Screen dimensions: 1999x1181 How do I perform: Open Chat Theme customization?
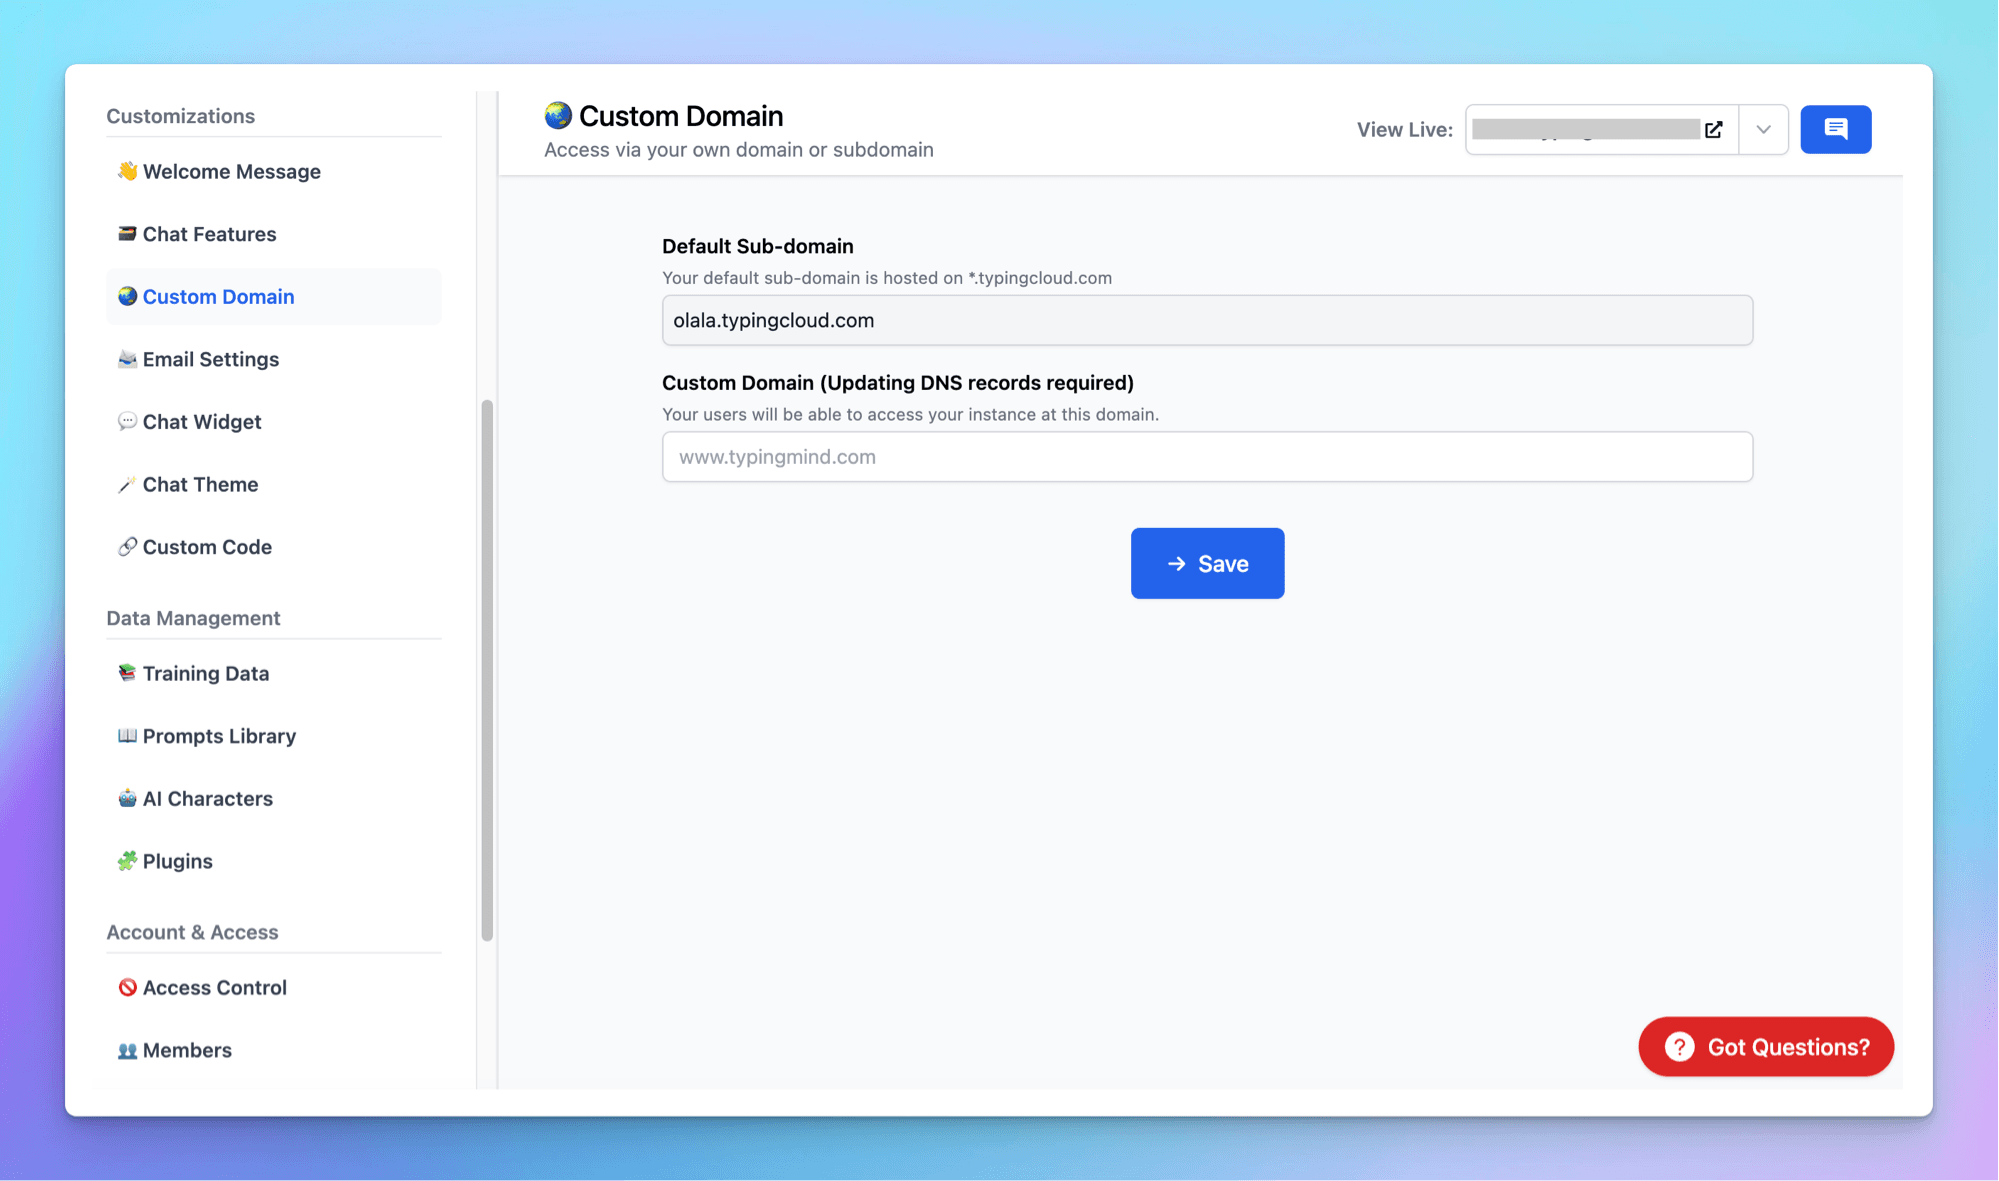273,484
